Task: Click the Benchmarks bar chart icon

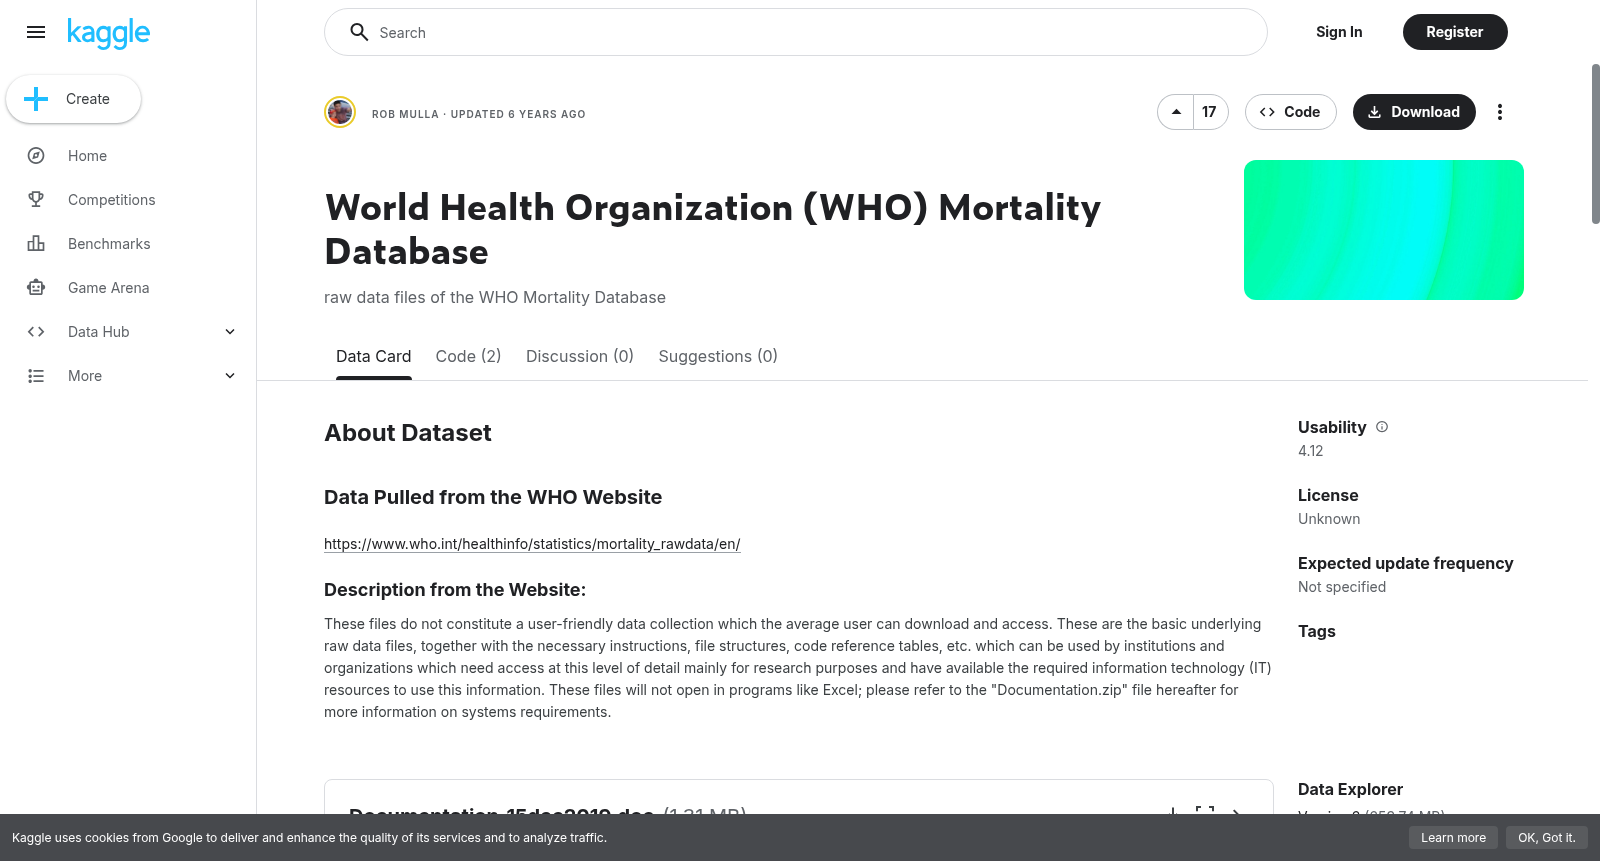Action: [36, 244]
